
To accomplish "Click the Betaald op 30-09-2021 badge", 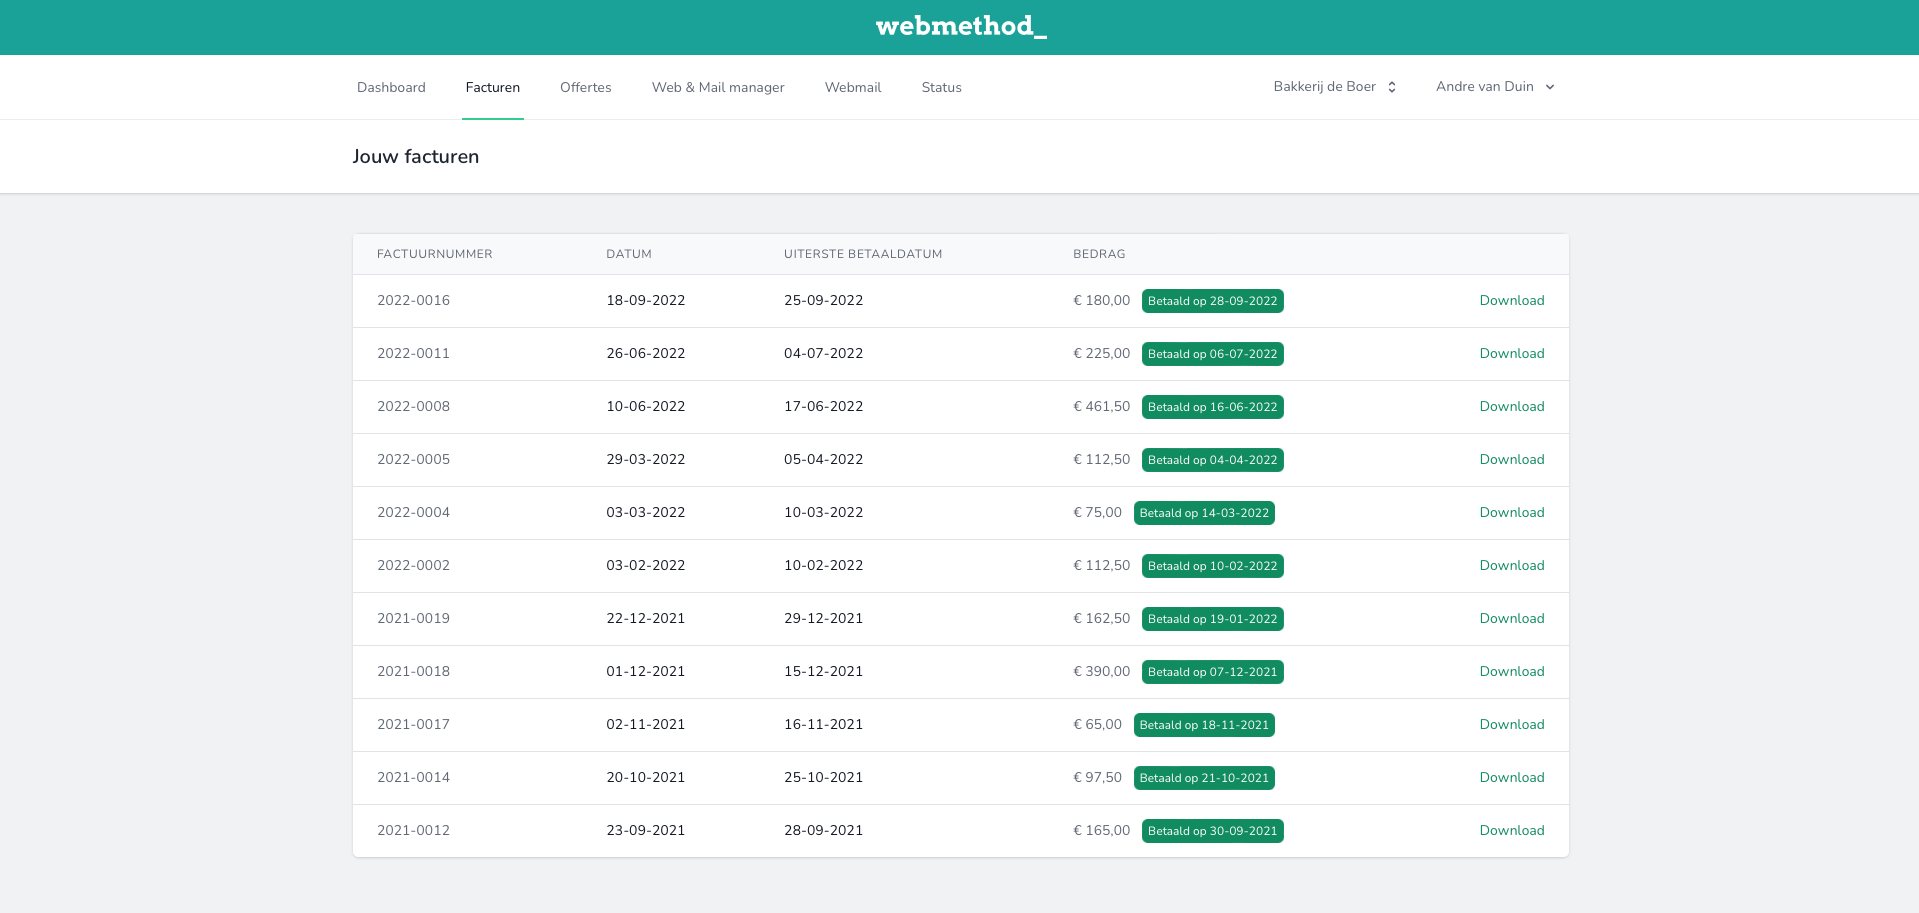I will (x=1212, y=830).
